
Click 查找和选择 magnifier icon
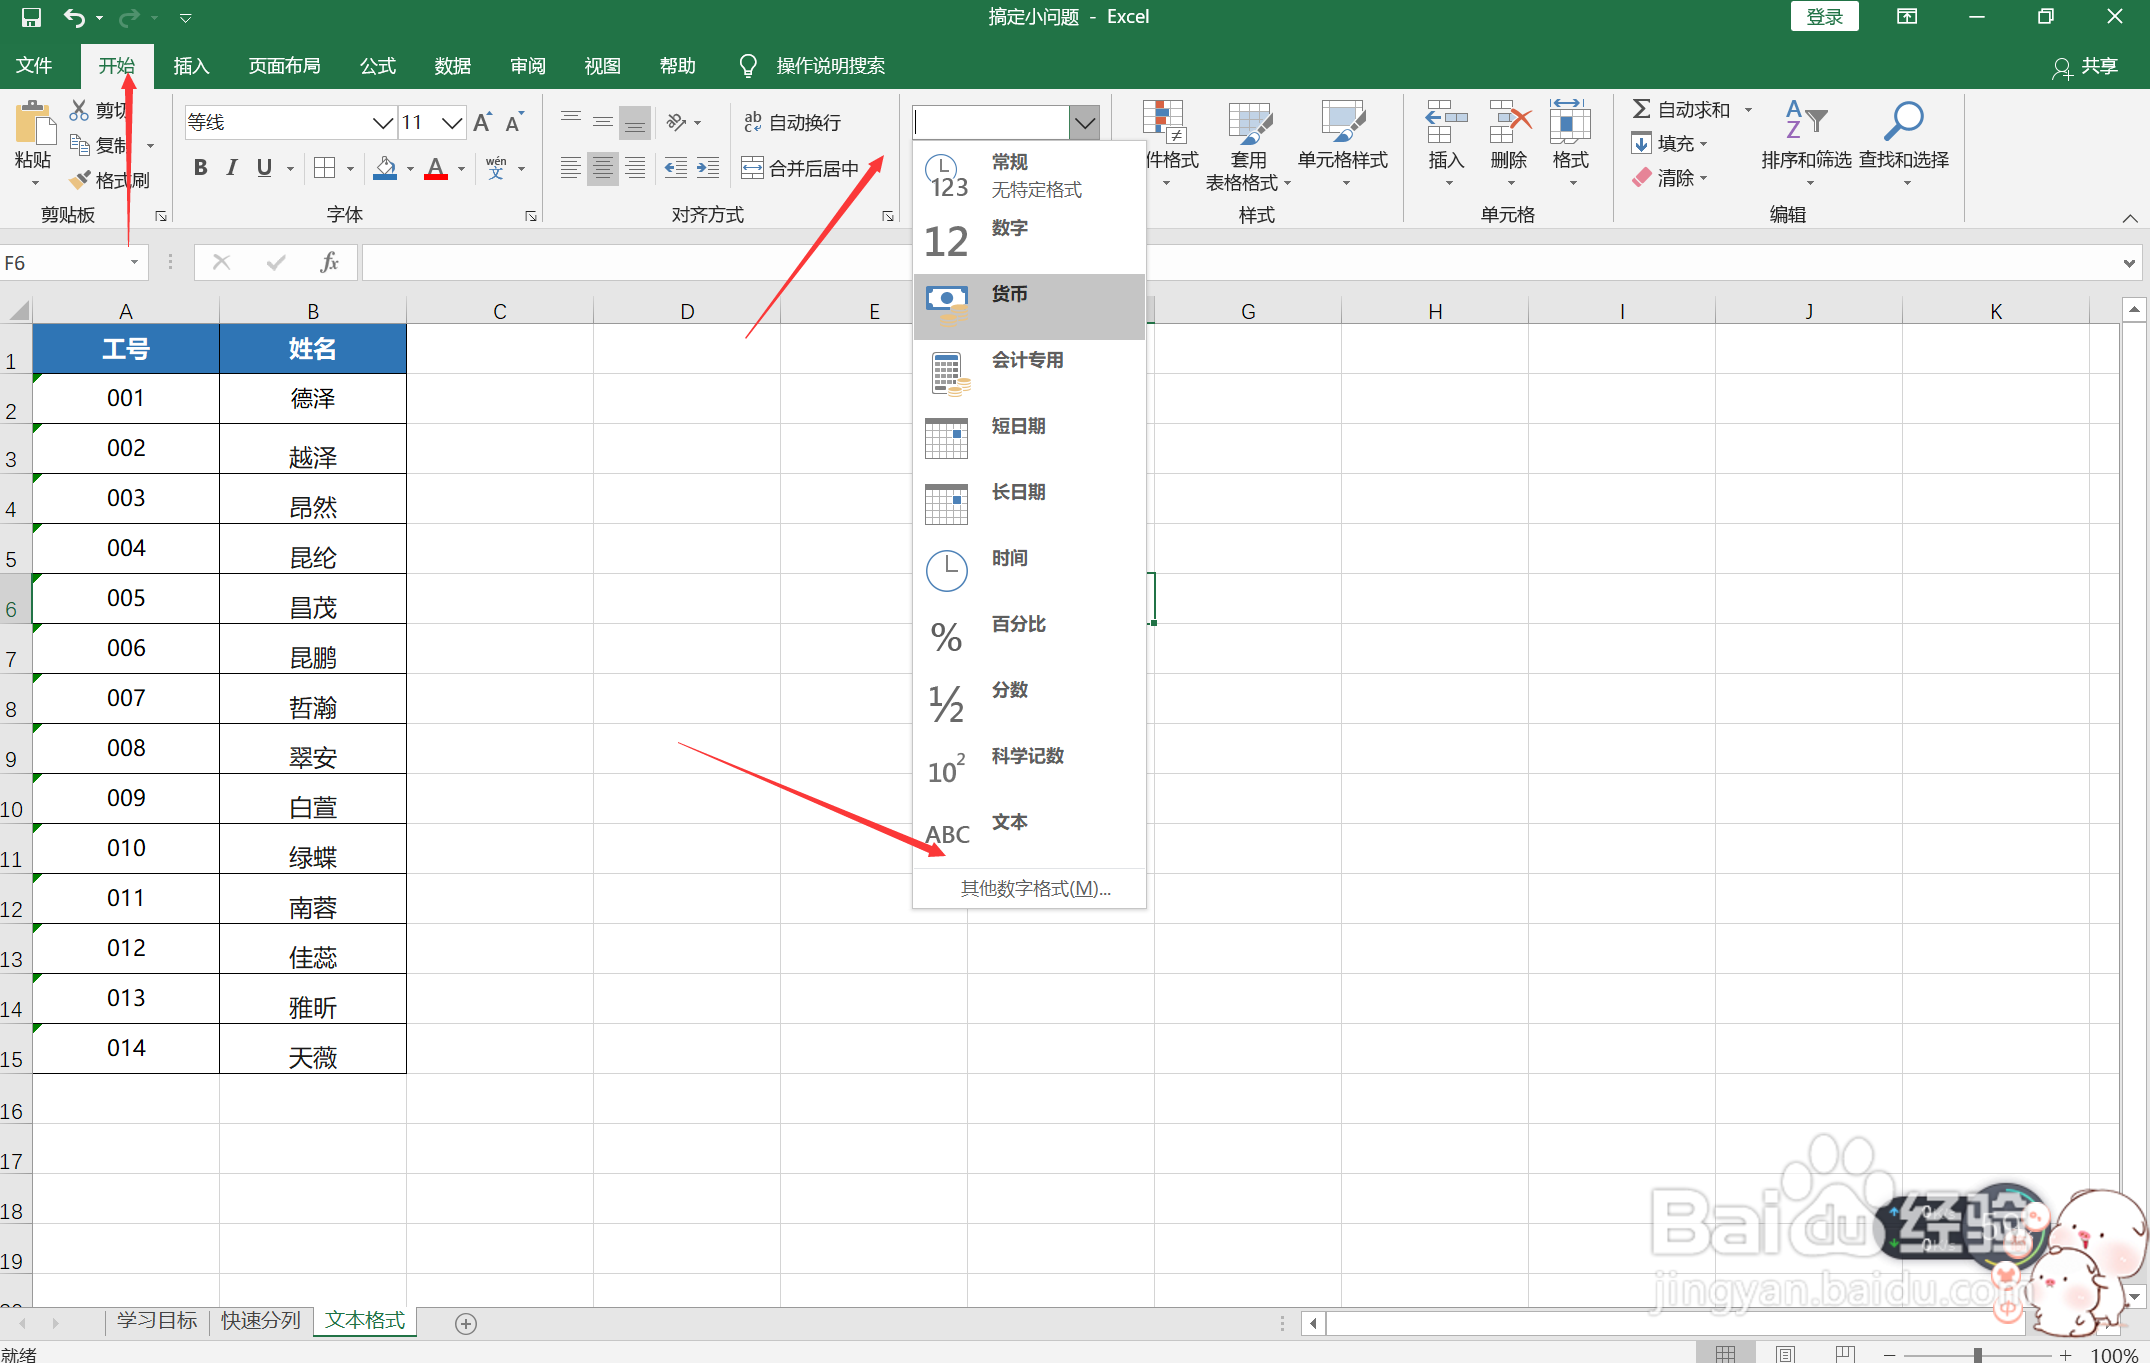1903,122
